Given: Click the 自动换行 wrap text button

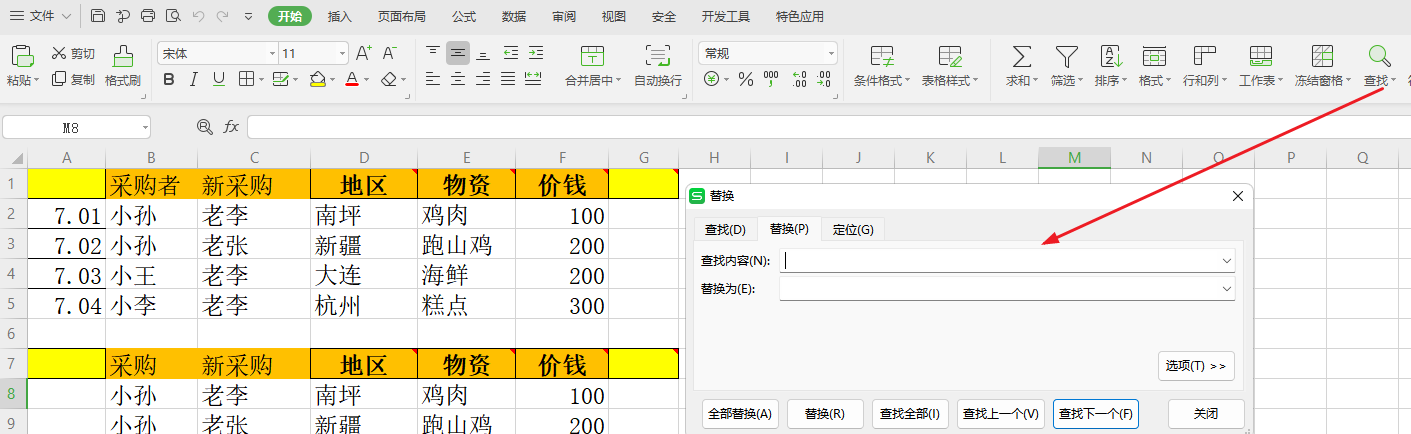Looking at the screenshot, I should 658,66.
